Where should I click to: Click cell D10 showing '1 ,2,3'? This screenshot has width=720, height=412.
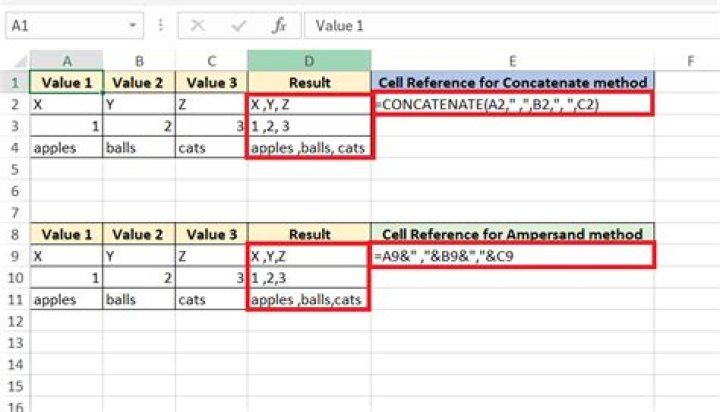tap(308, 277)
